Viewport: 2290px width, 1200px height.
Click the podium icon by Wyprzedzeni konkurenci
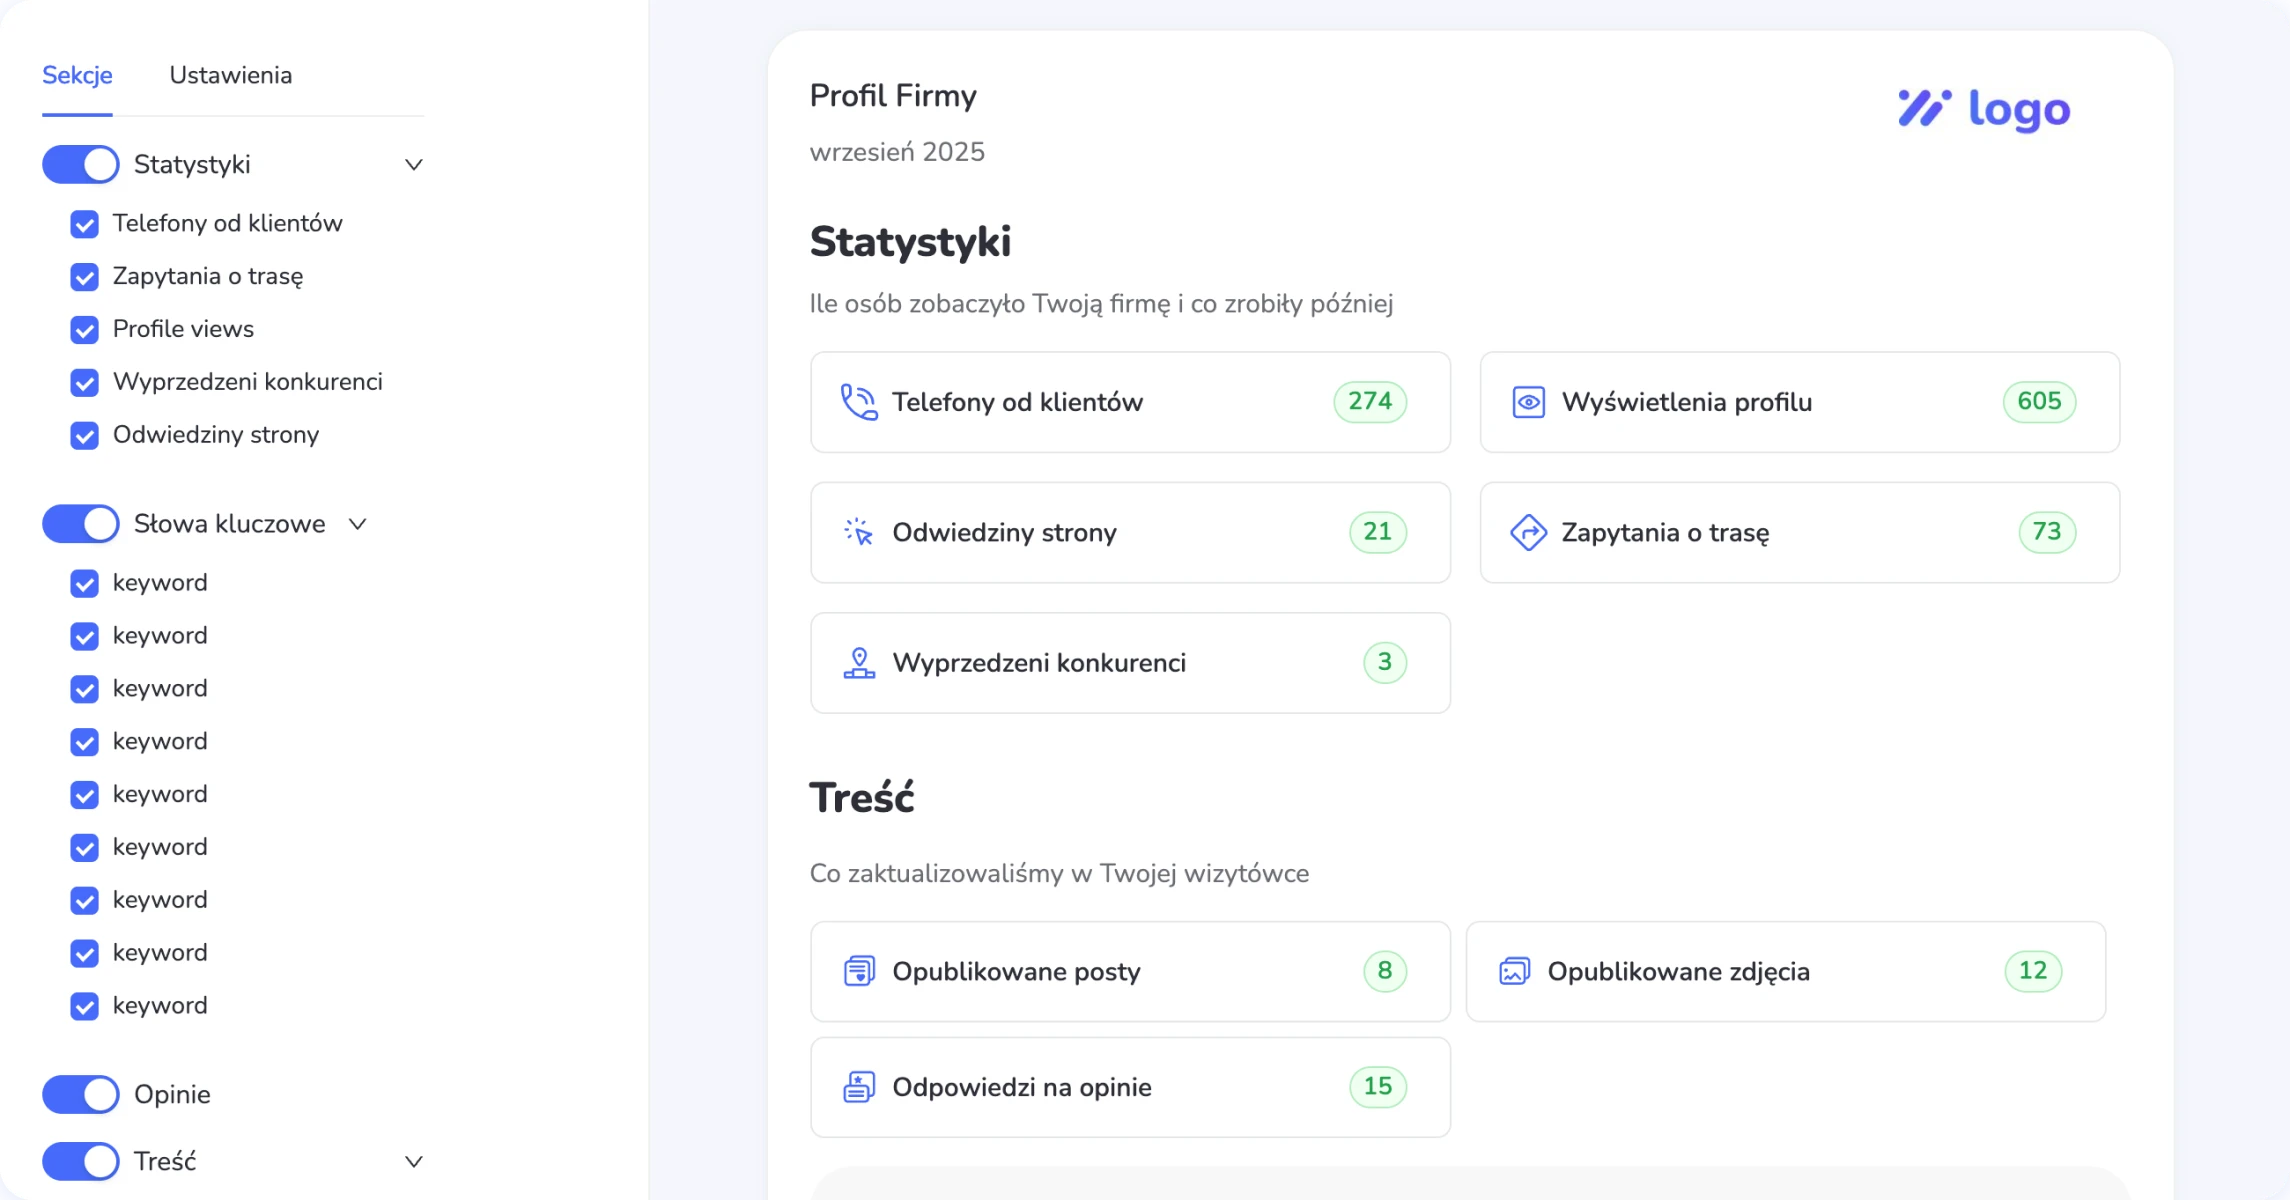(858, 663)
